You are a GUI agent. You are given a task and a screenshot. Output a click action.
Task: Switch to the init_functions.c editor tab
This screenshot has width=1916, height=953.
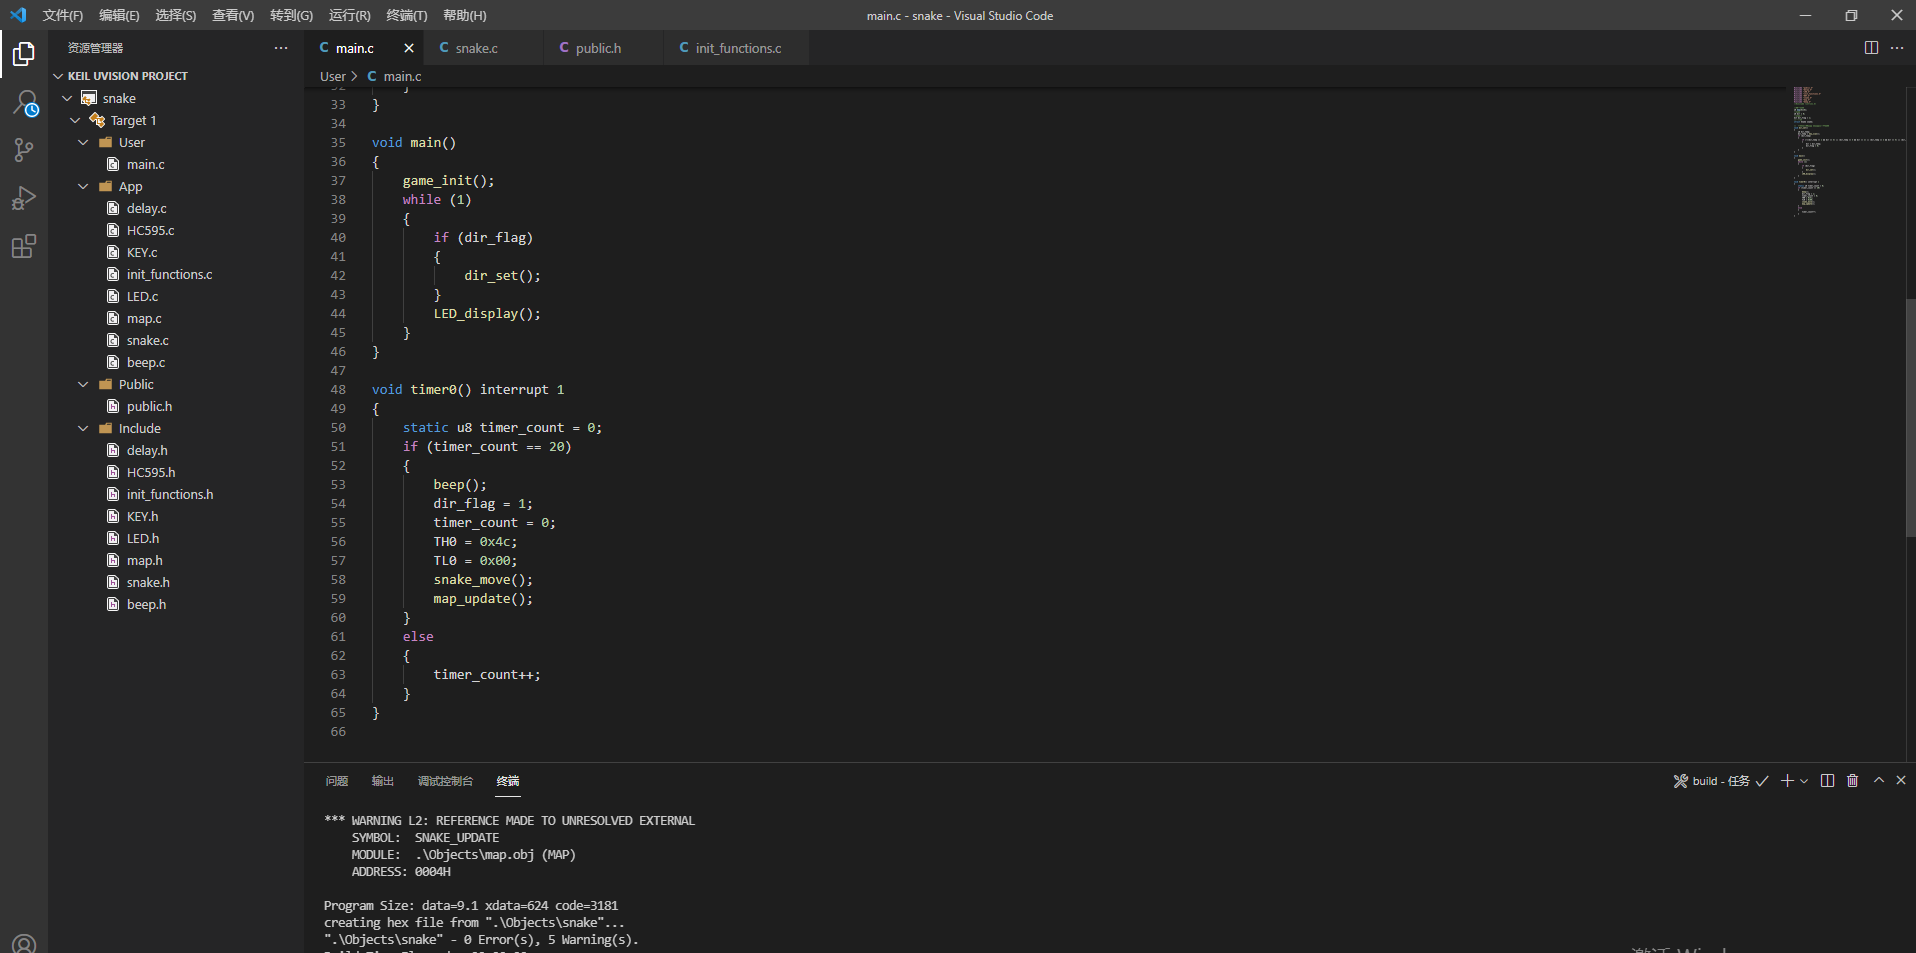click(x=736, y=48)
